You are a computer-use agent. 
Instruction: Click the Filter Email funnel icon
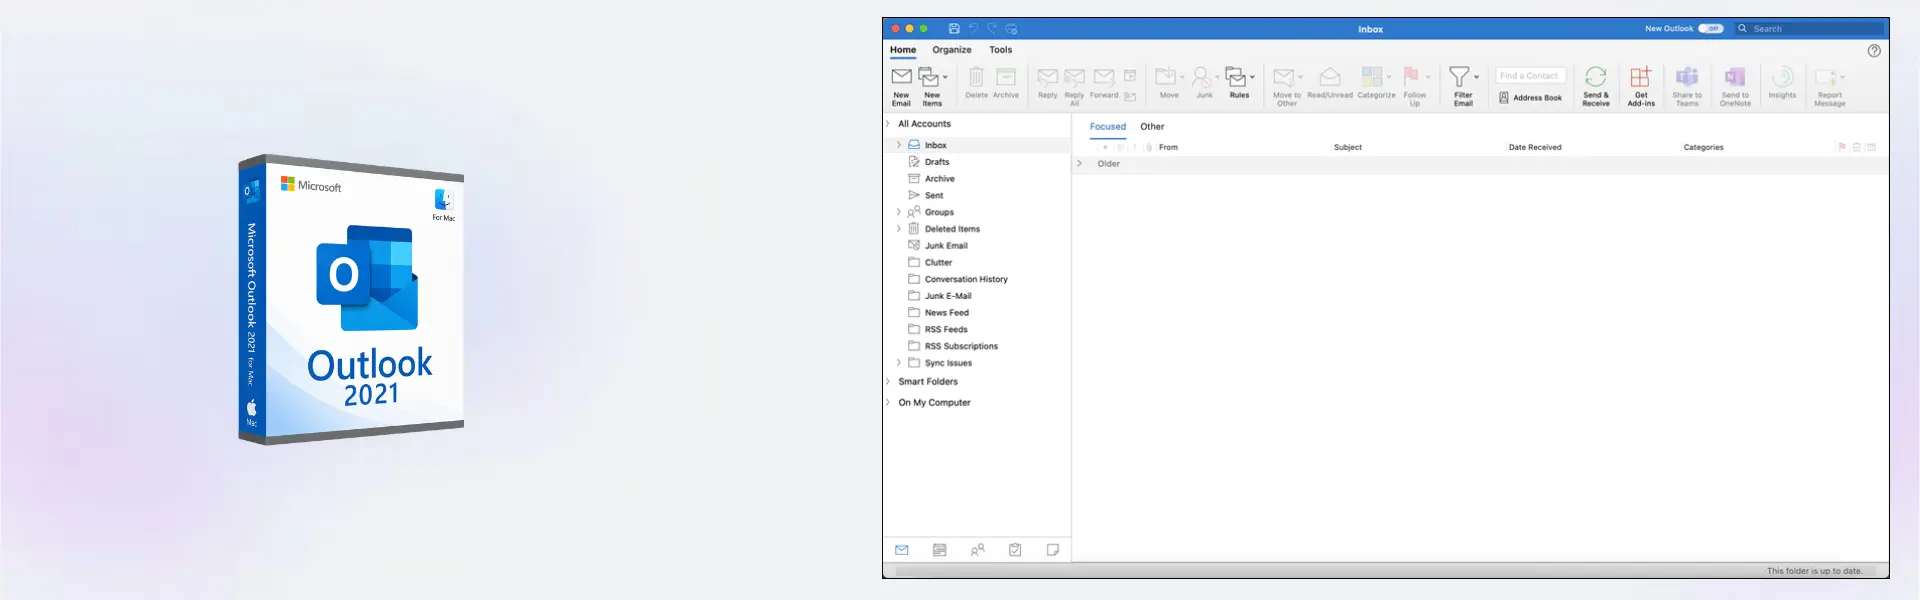[1460, 77]
